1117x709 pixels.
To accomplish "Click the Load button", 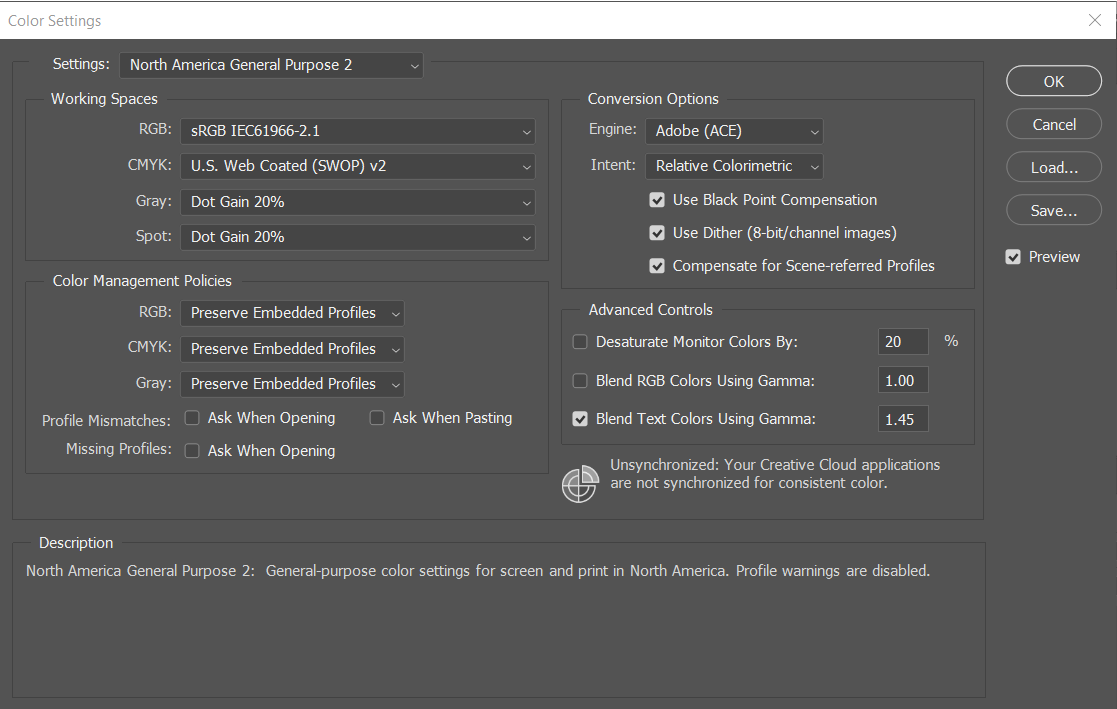I will click(x=1053, y=167).
